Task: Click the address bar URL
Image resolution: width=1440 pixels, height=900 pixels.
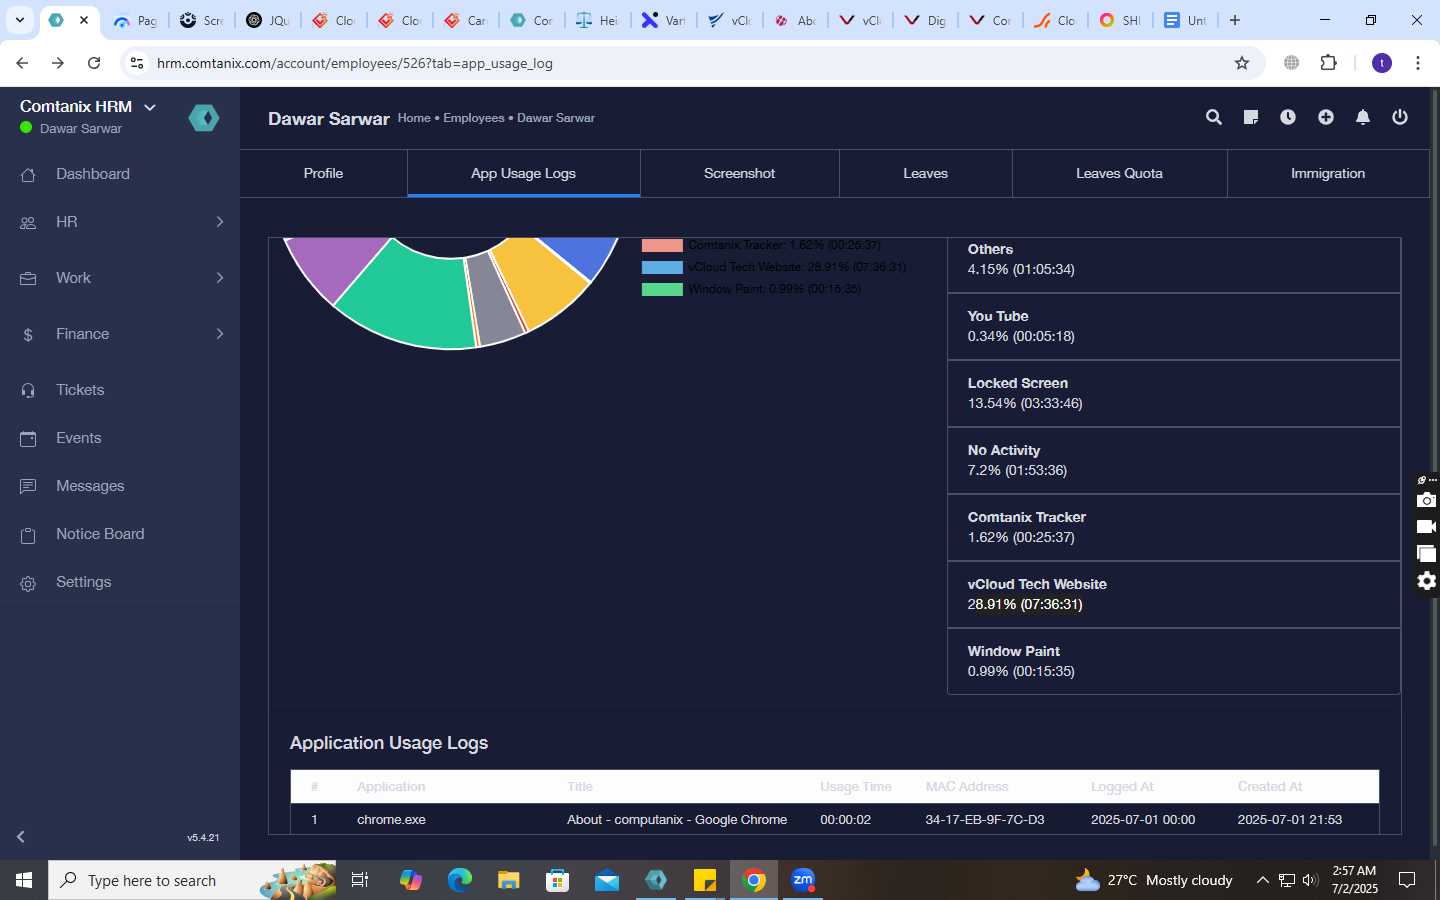Action: [x=355, y=63]
